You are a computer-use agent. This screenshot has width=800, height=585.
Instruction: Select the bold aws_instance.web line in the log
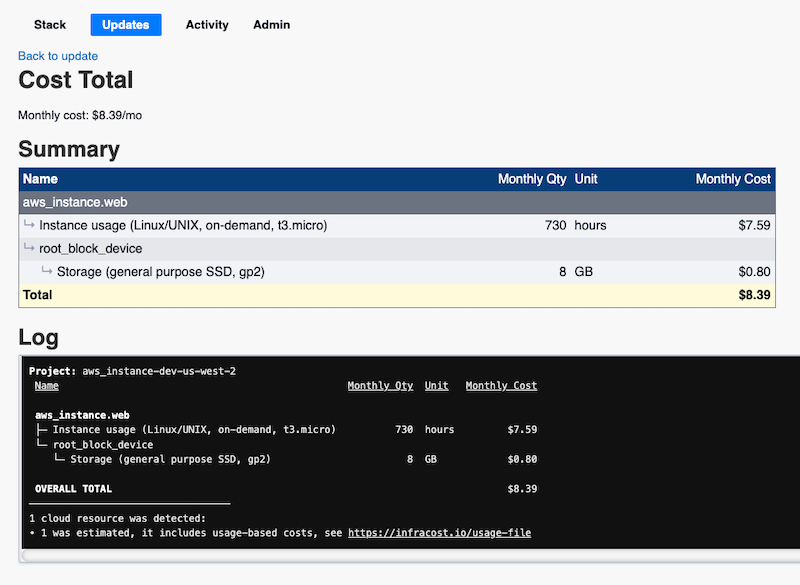[x=82, y=415]
